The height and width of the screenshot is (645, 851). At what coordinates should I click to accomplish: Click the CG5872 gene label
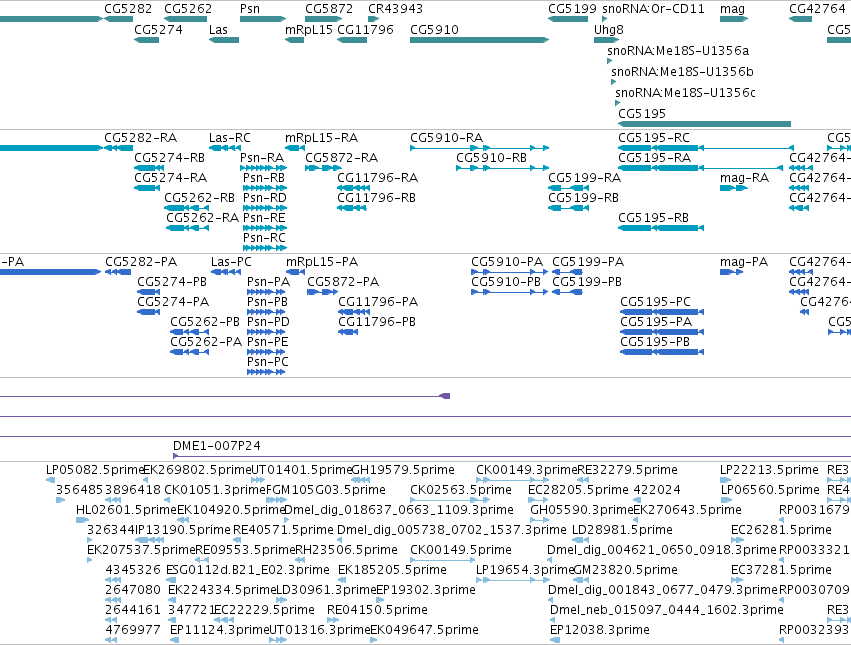click(329, 9)
